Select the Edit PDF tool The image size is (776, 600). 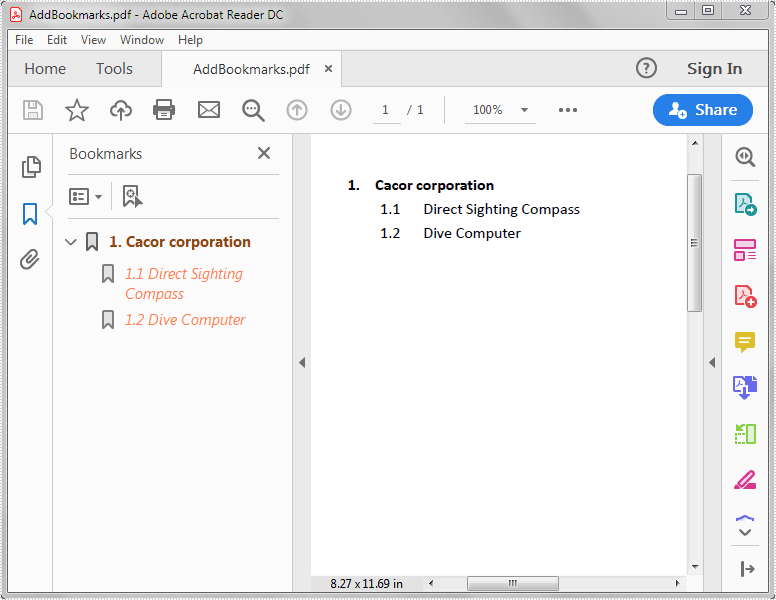pyautogui.click(x=745, y=250)
